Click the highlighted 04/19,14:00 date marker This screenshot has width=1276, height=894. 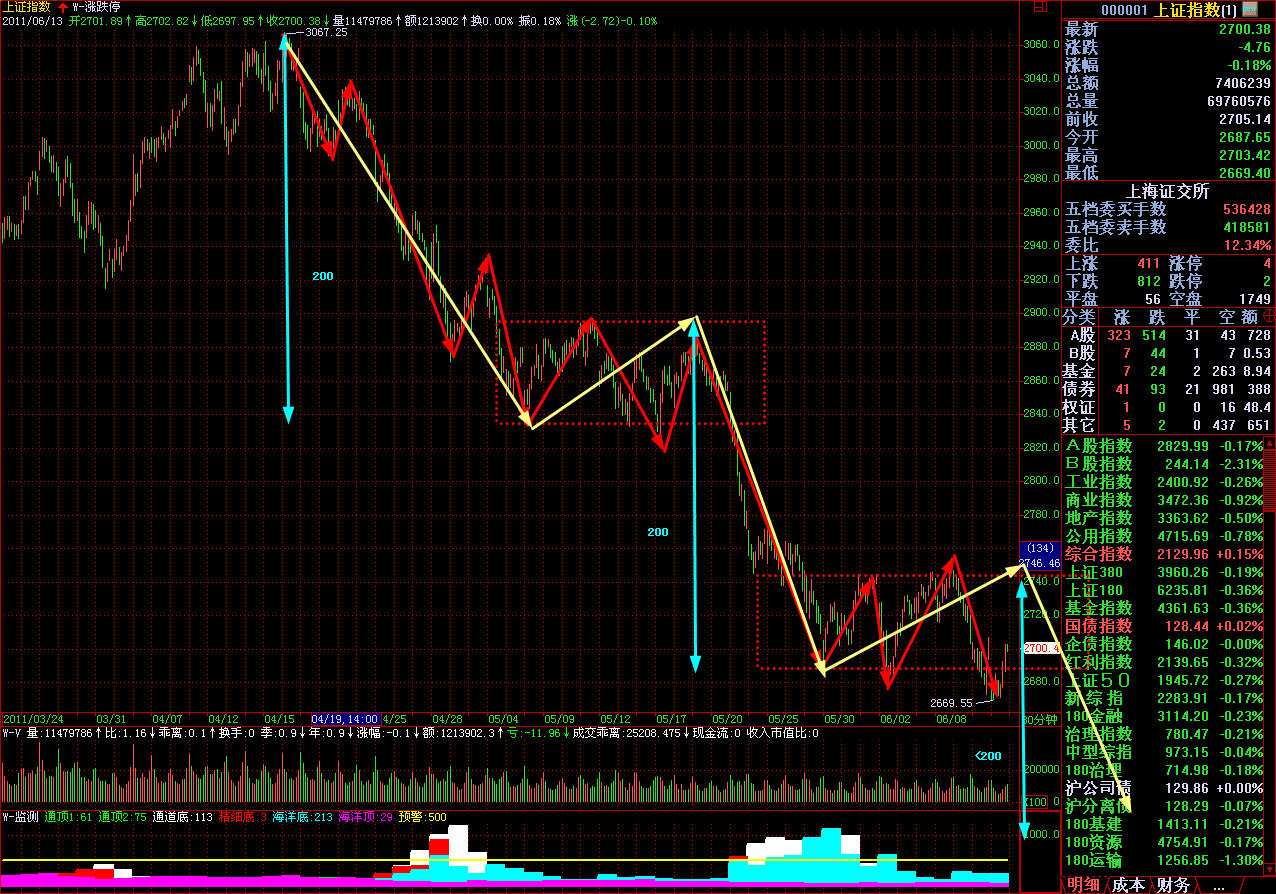click(345, 719)
